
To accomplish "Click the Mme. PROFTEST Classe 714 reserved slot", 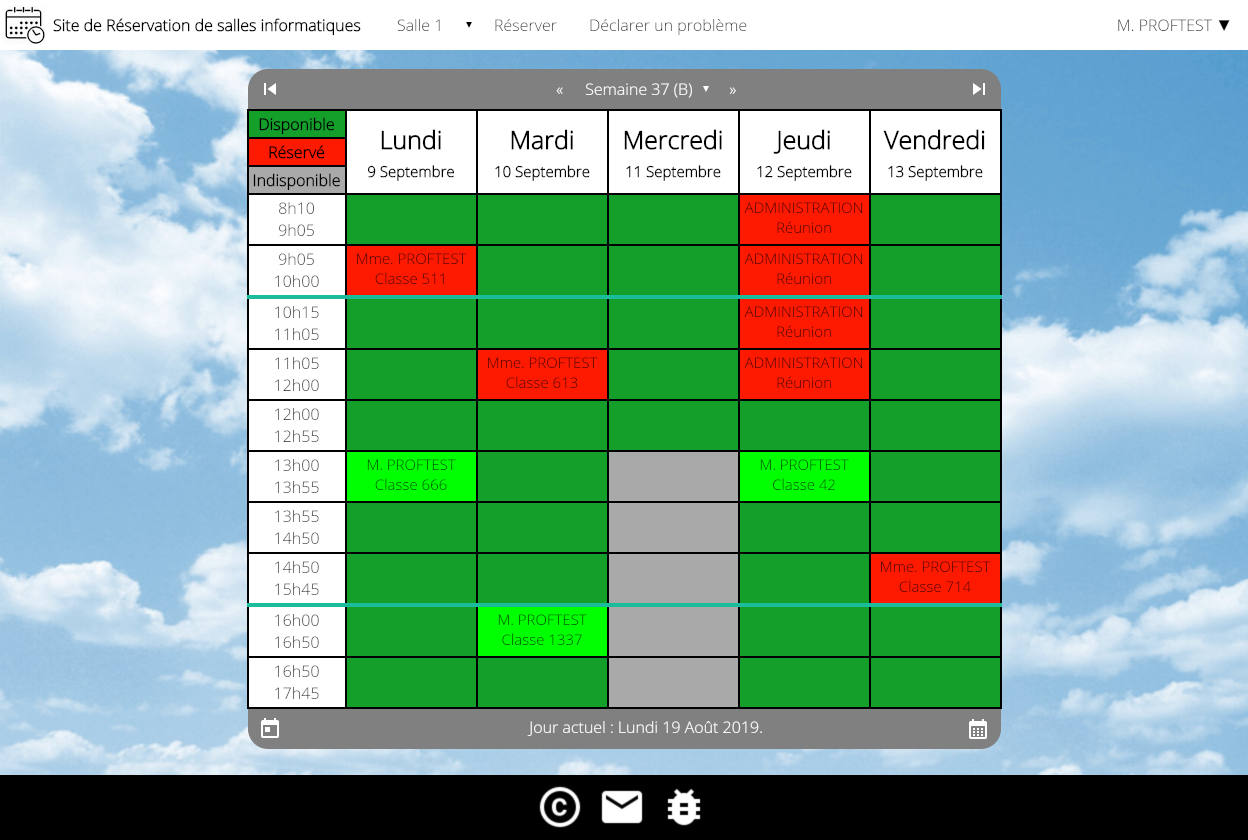I will click(935, 577).
